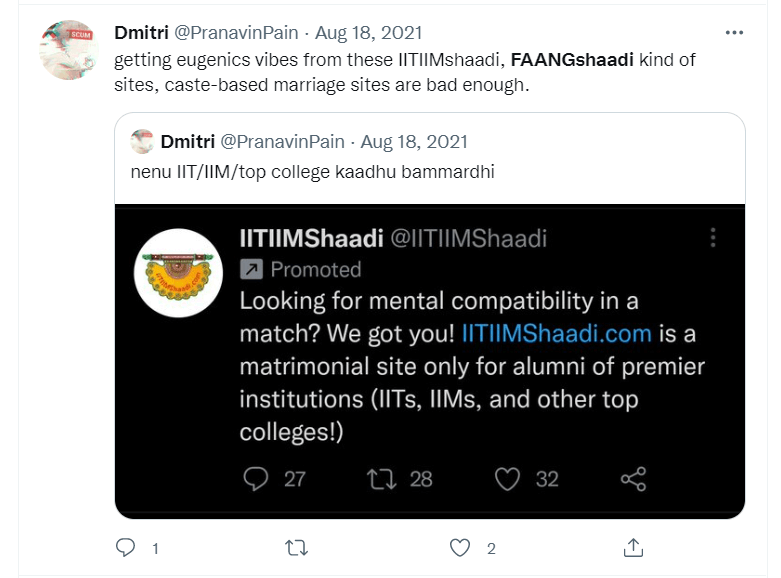Share the tweet via upload icon
The image size is (781, 578).
pyautogui.click(x=633, y=547)
